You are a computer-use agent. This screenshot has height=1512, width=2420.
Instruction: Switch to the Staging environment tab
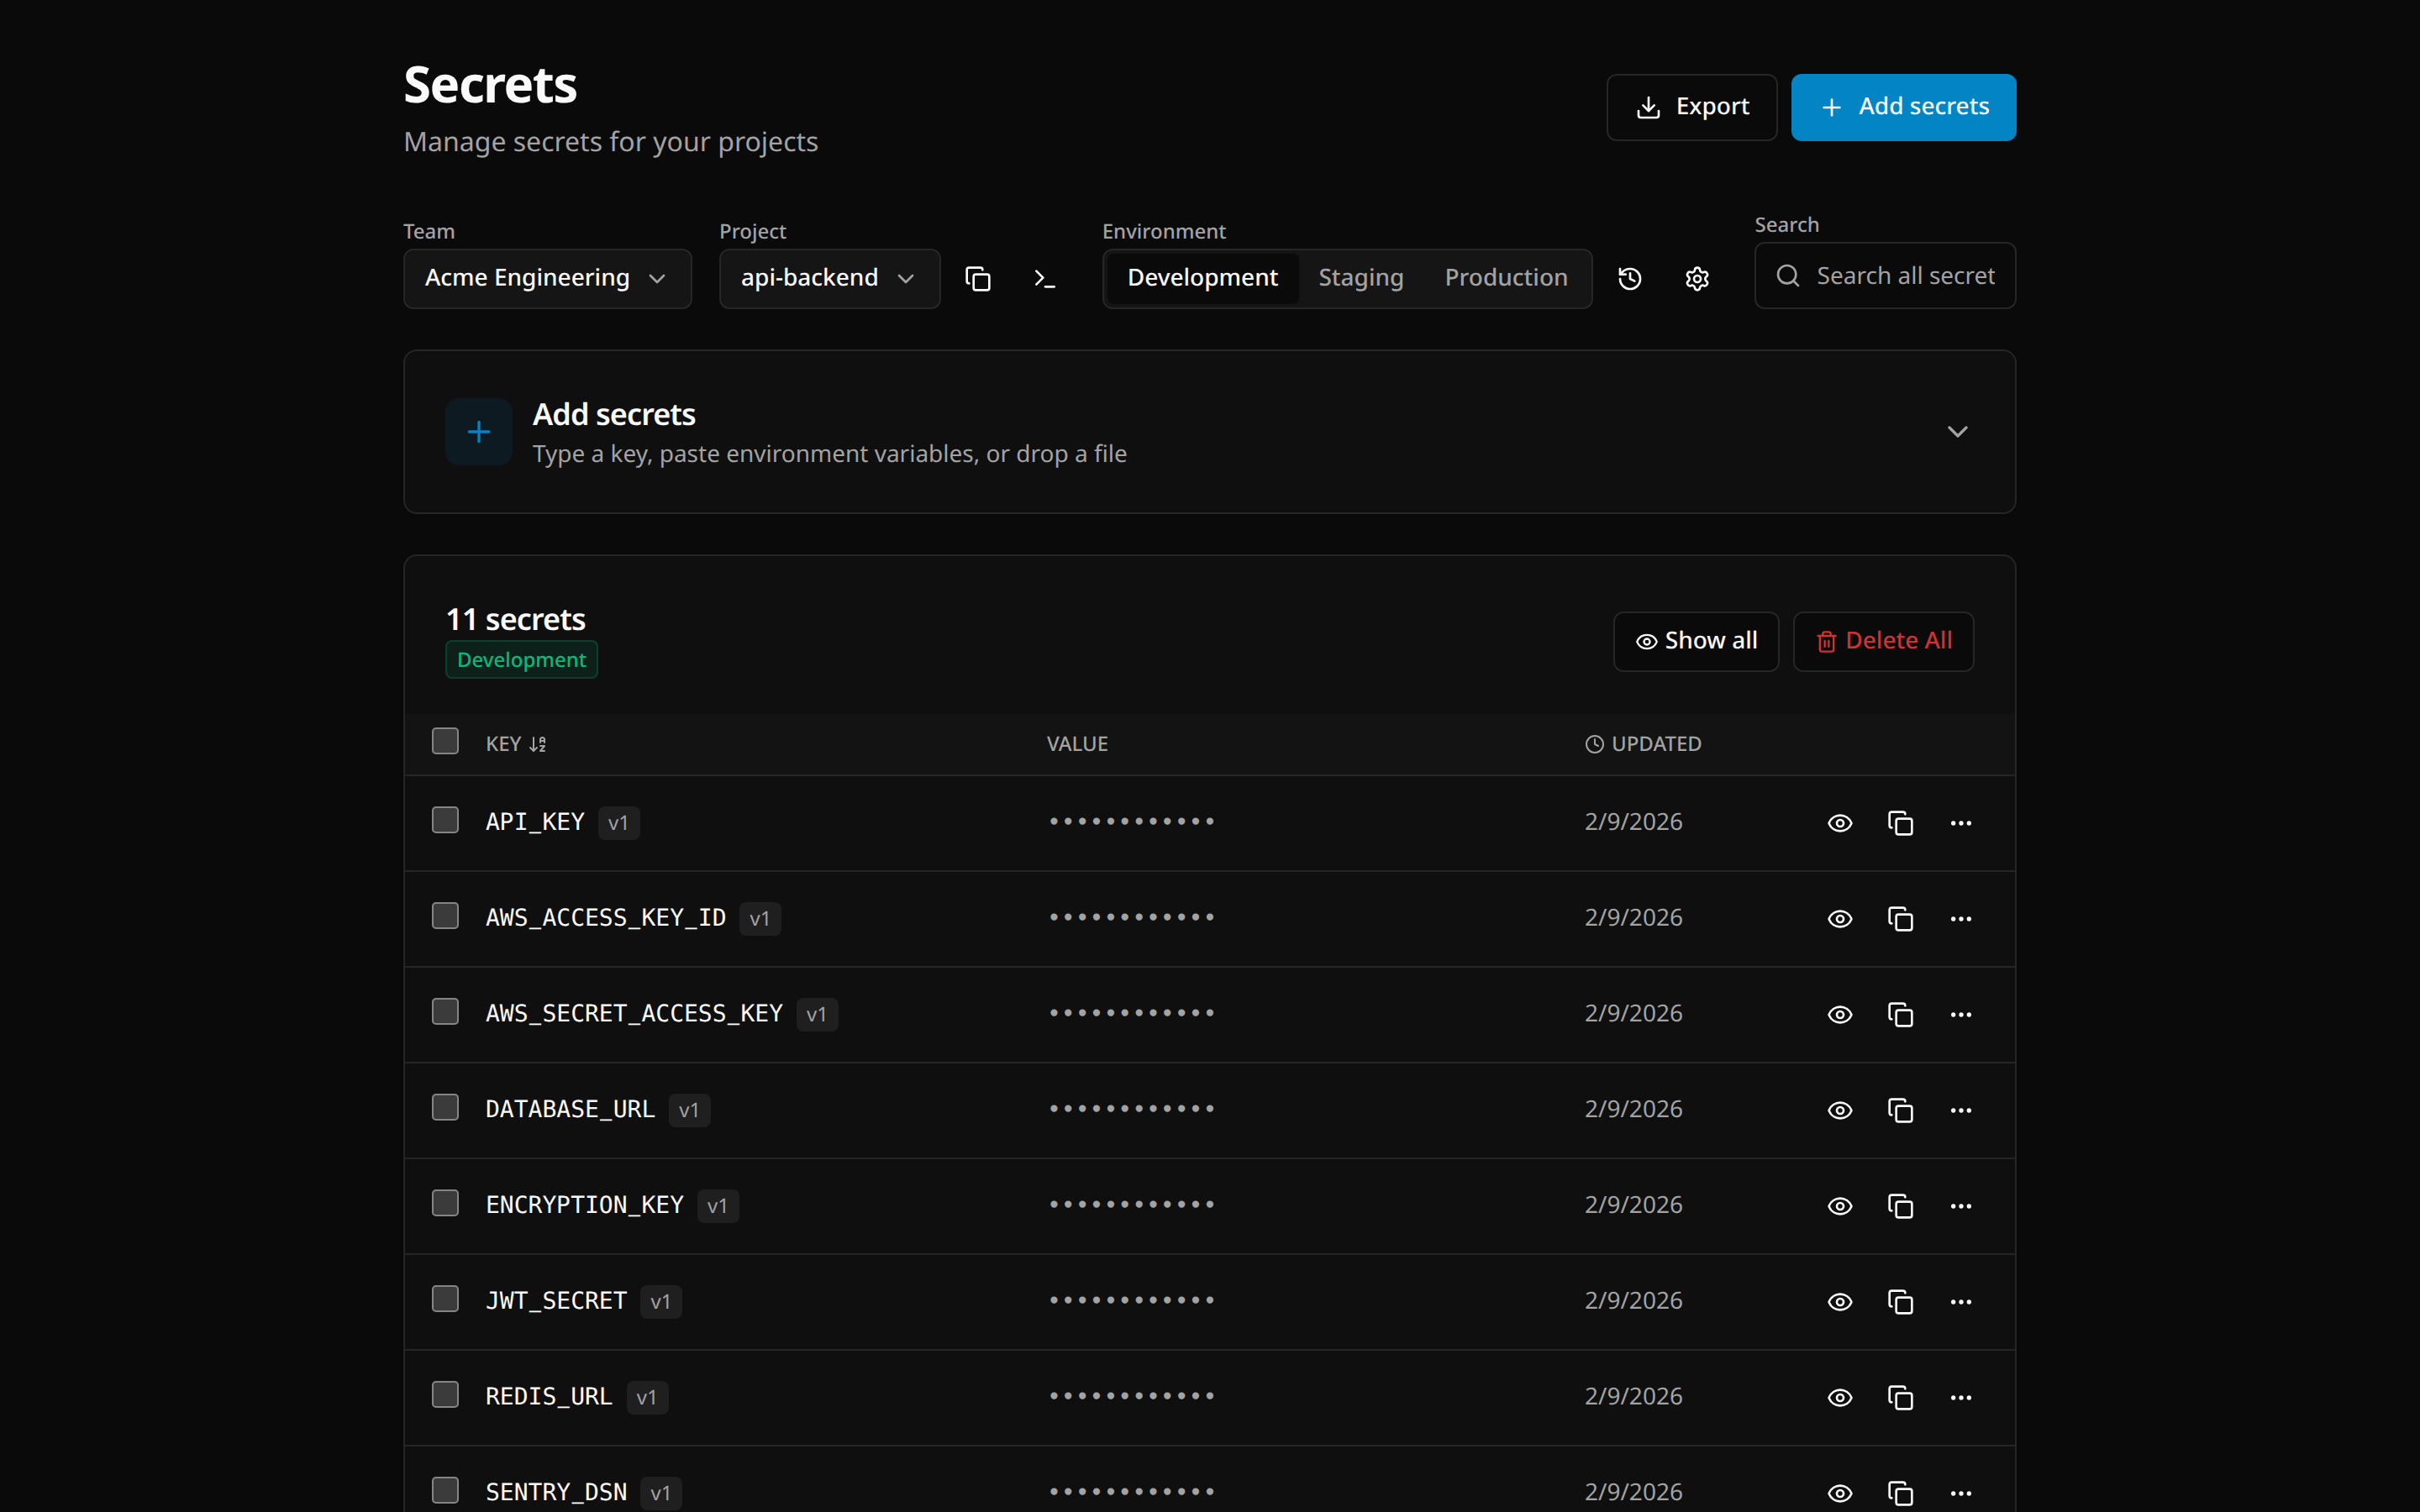[1360, 279]
